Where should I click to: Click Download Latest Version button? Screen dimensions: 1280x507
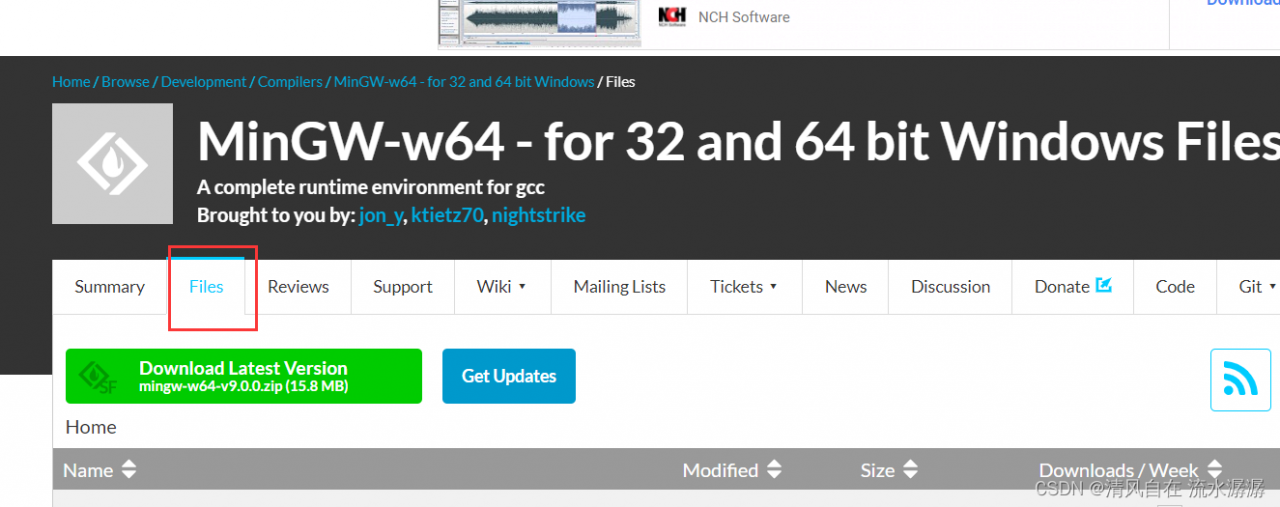[x=244, y=376]
